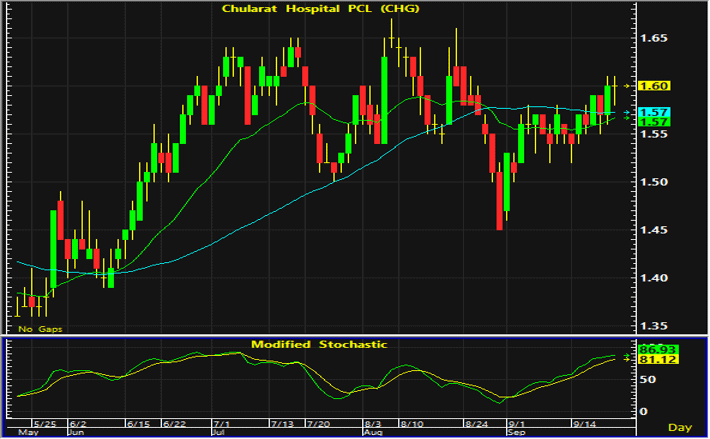Click the 0 level stochastic axis label

(643, 411)
